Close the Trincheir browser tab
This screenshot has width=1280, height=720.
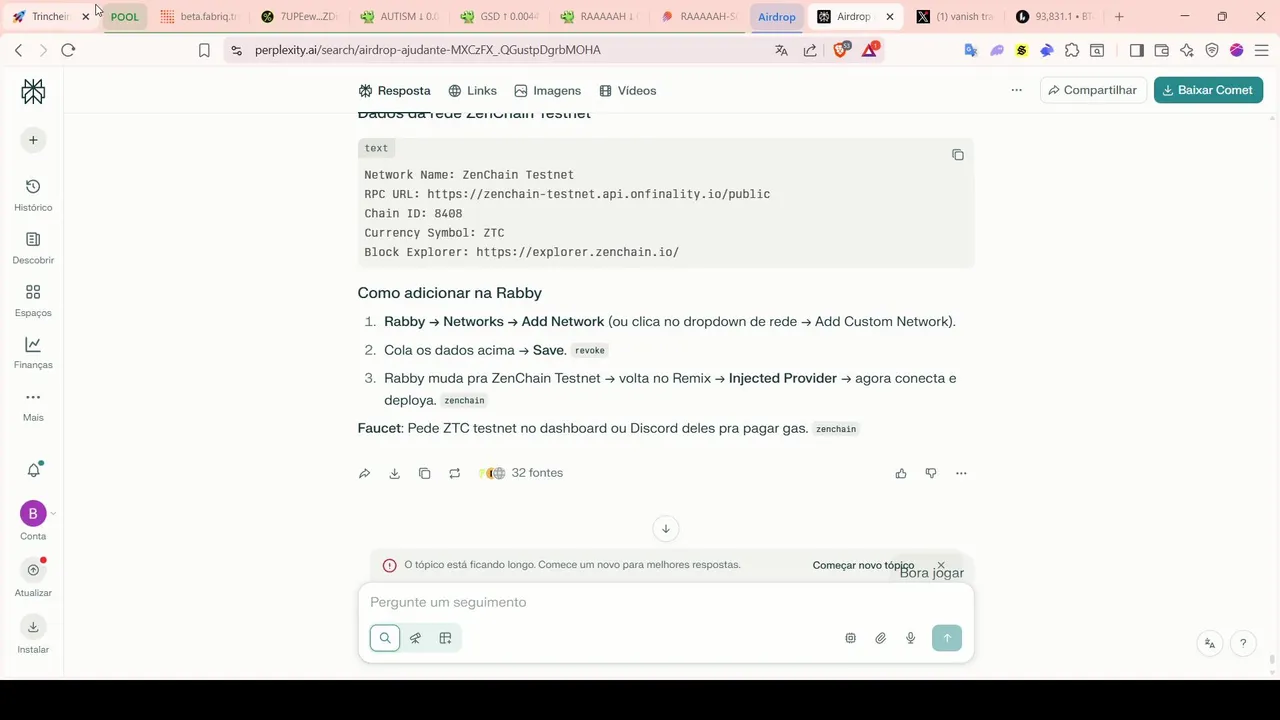(x=85, y=17)
